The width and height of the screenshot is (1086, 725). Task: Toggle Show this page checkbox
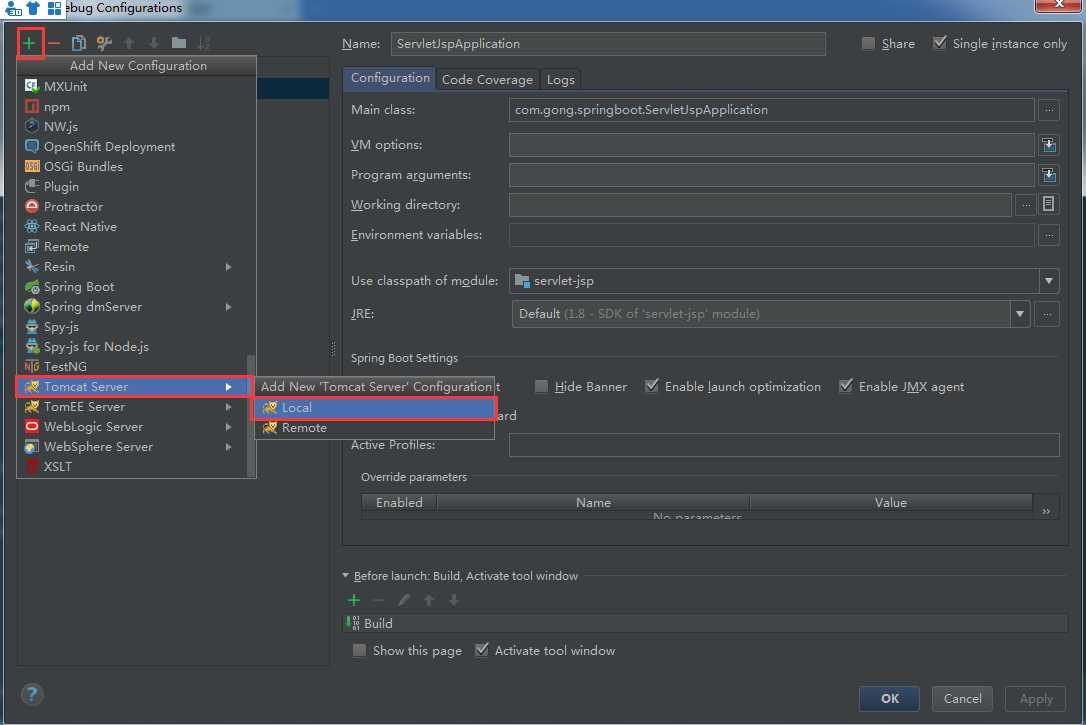click(x=359, y=650)
